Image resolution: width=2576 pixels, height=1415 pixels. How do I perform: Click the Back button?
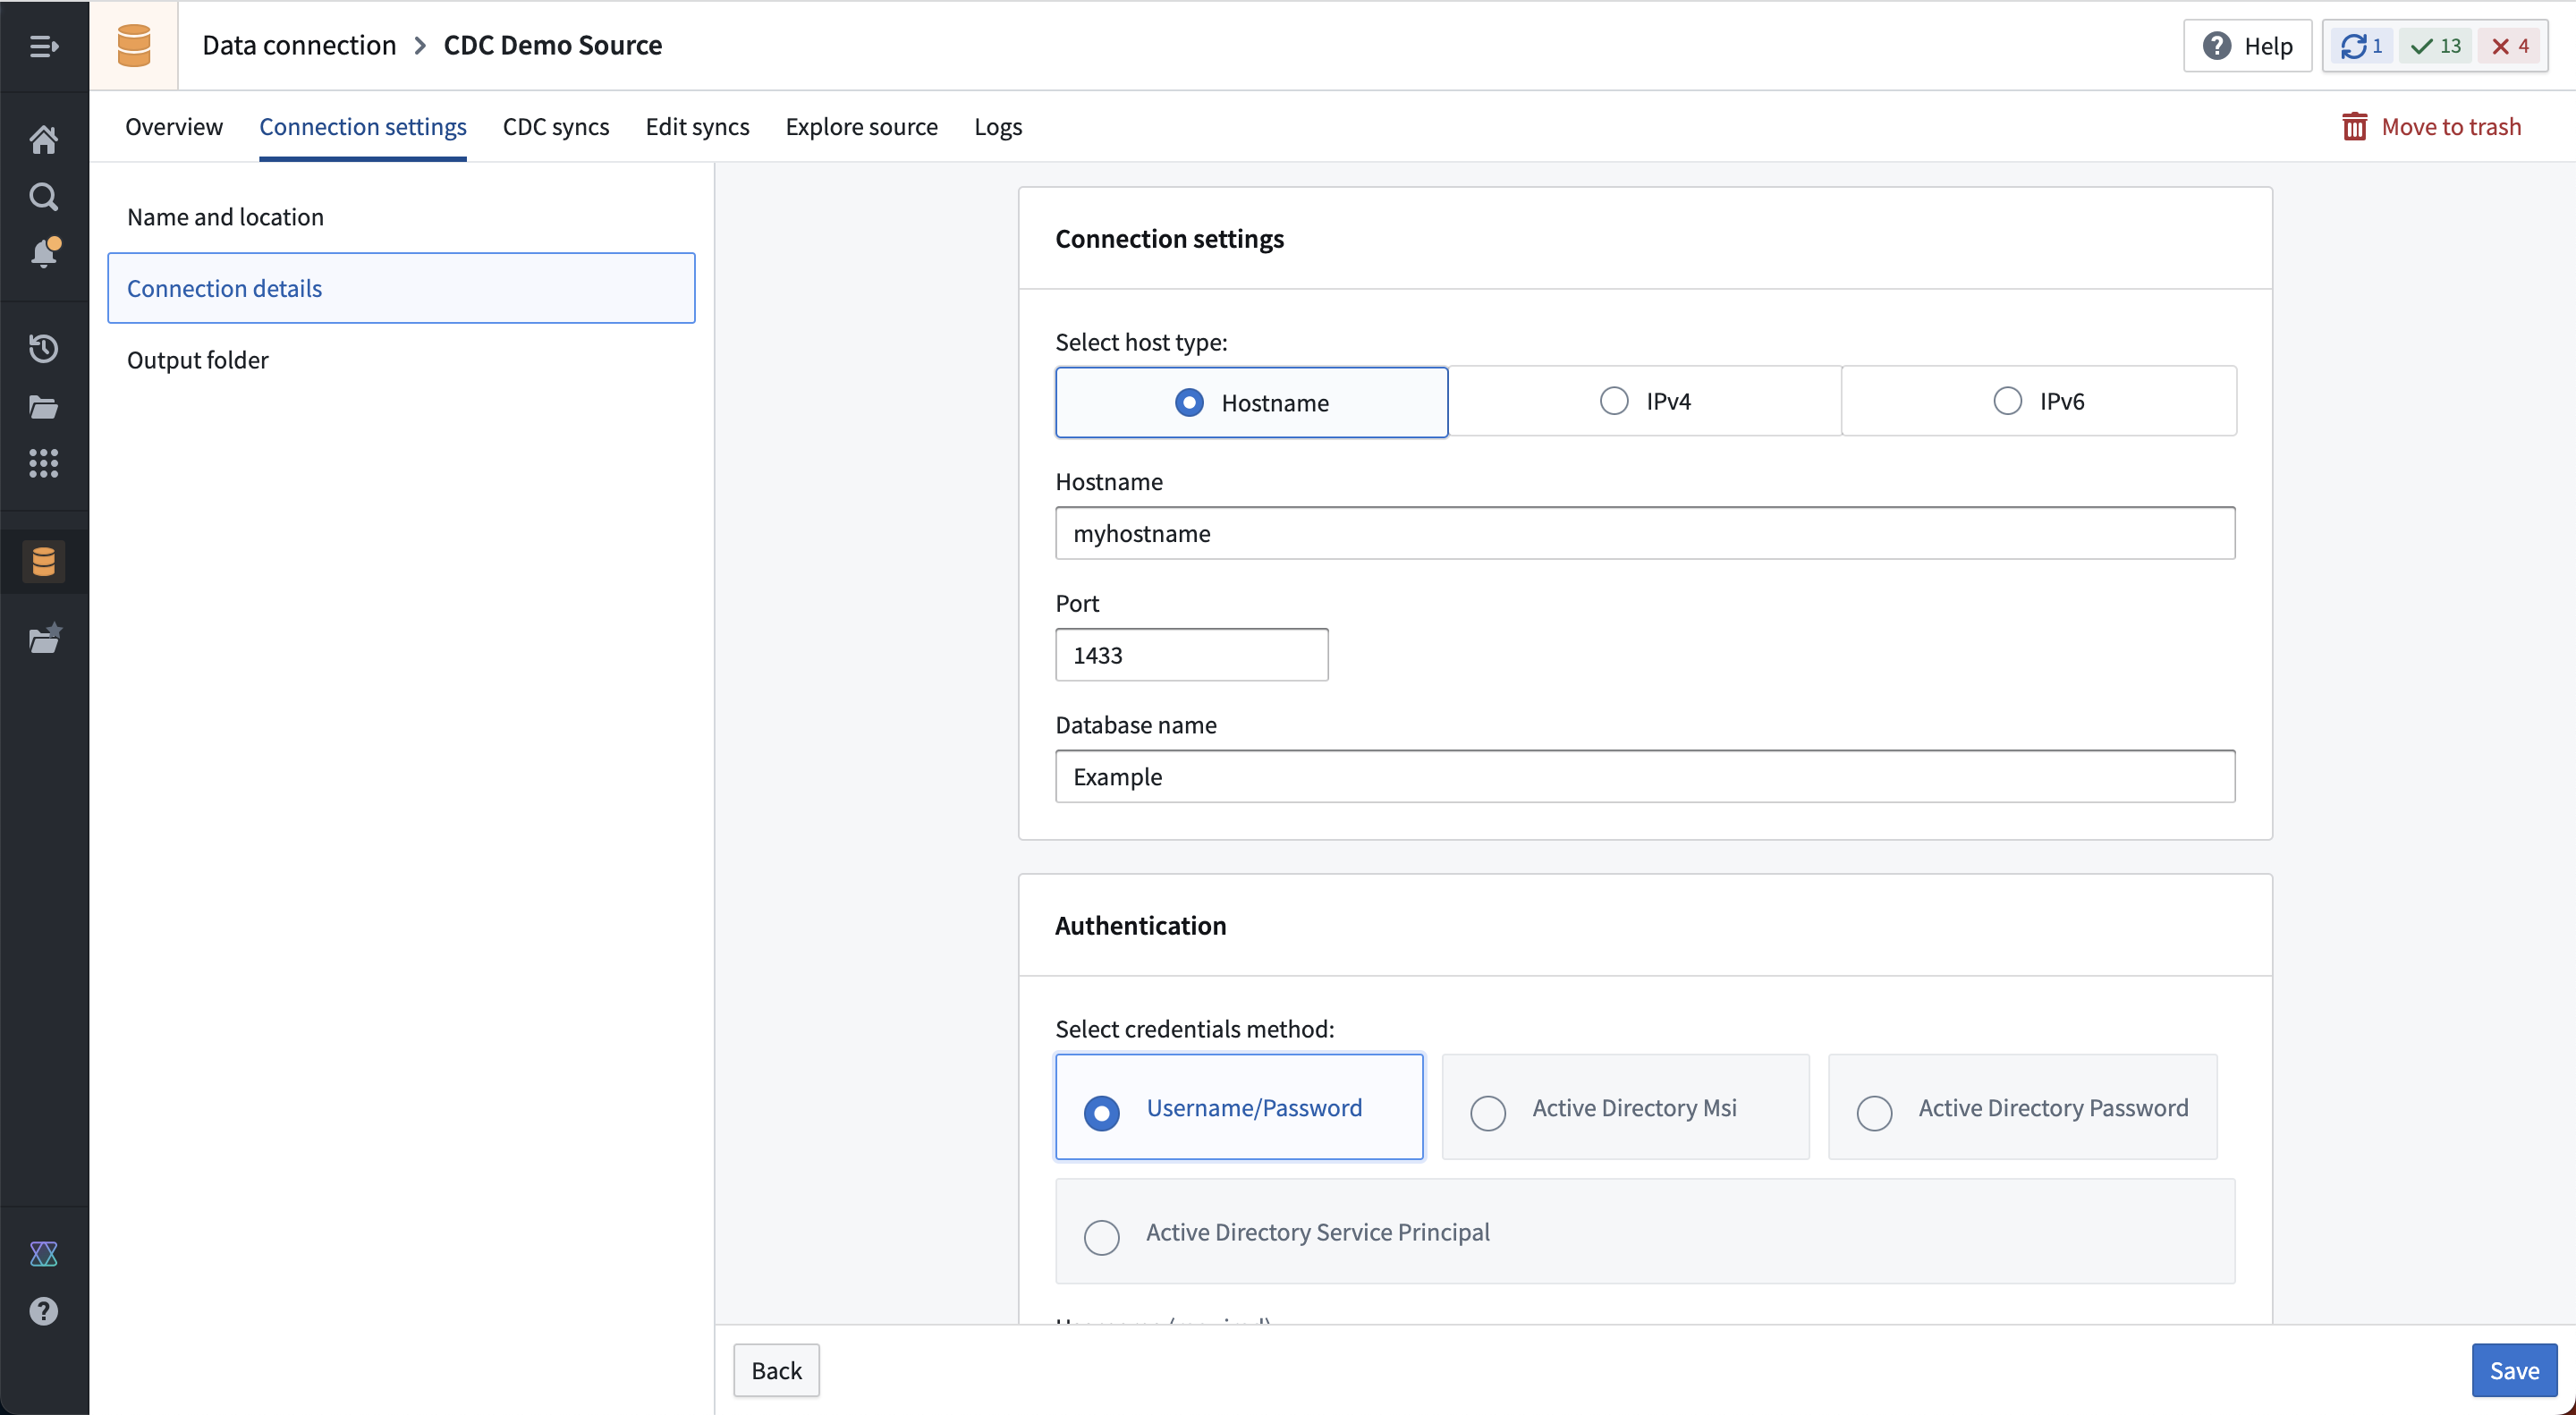(x=776, y=1370)
